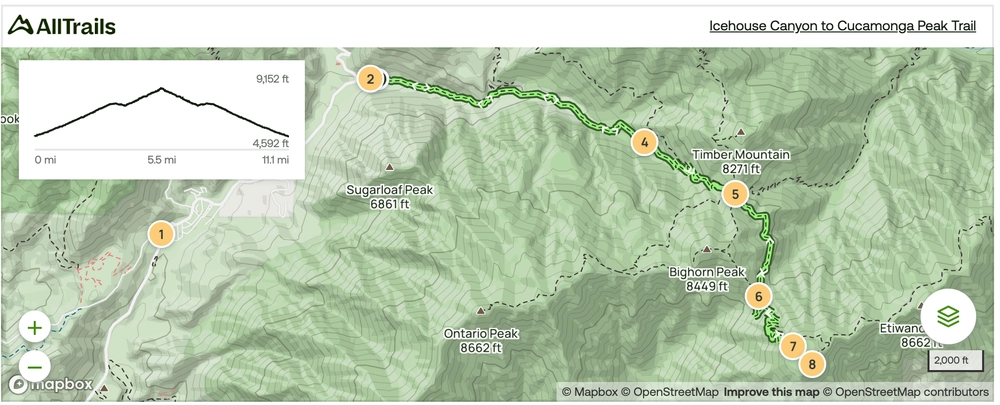1000x405 pixels.
Task: Click the elevation profile peak point
Action: (x=161, y=88)
